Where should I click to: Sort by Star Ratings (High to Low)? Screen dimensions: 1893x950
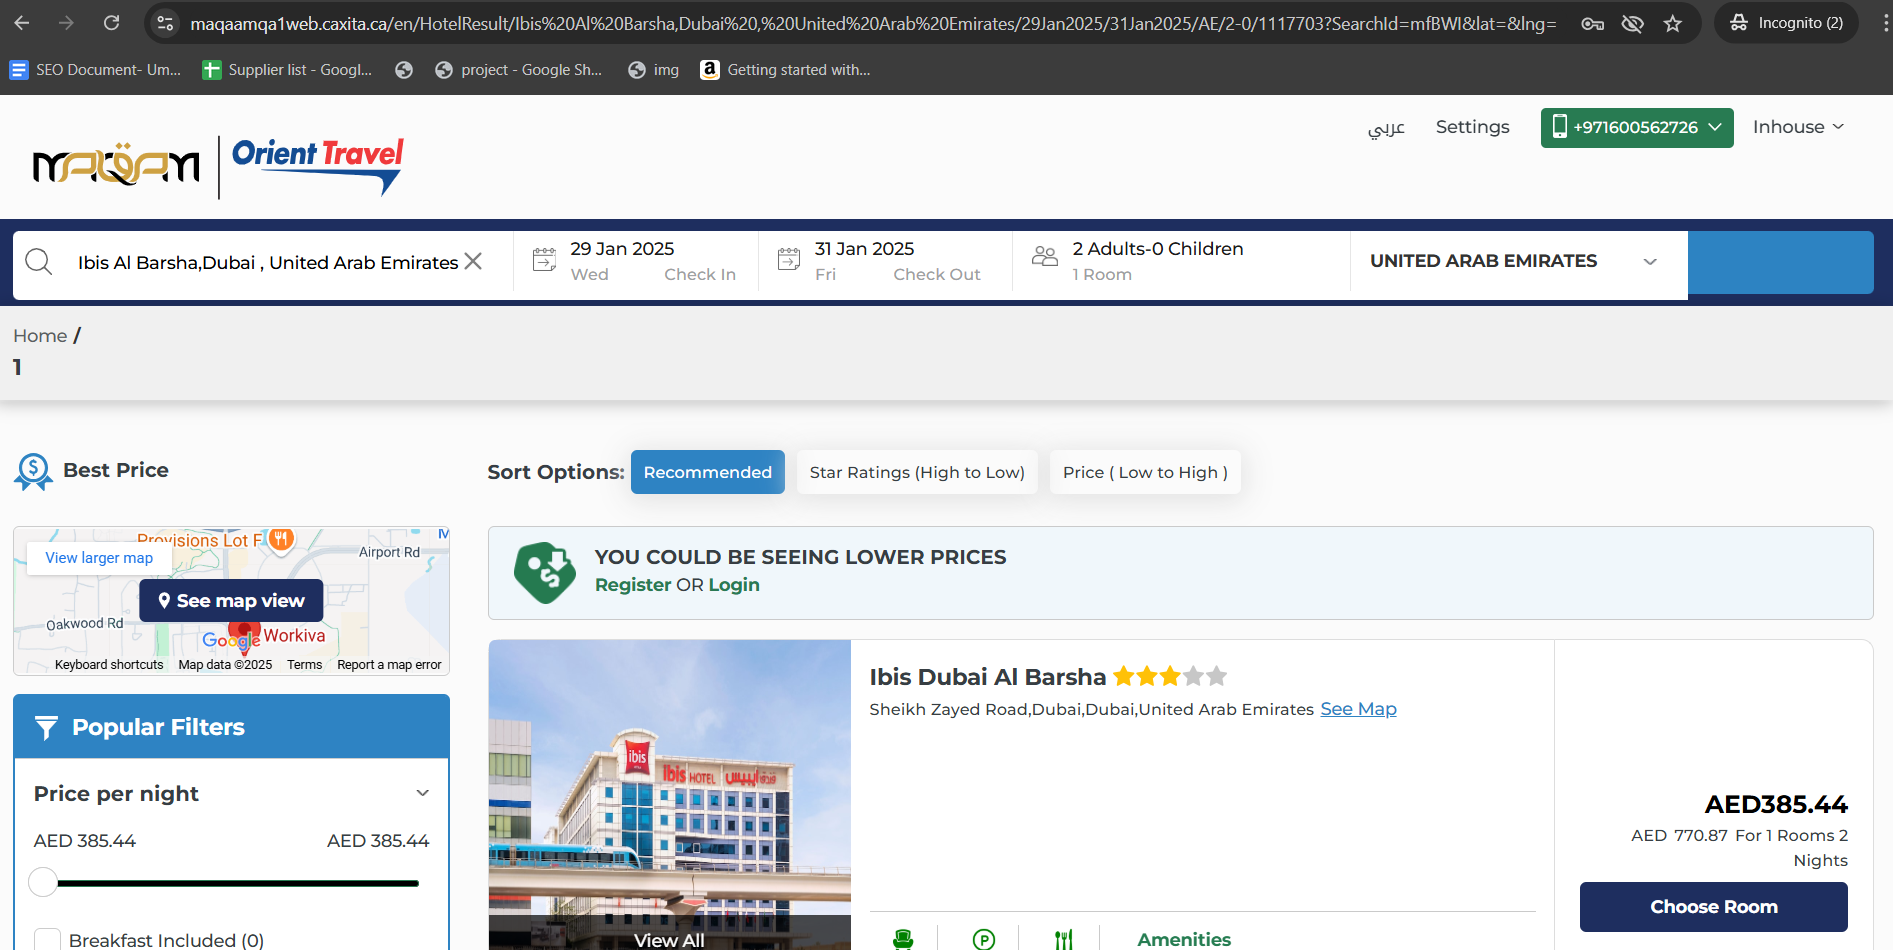(x=916, y=472)
